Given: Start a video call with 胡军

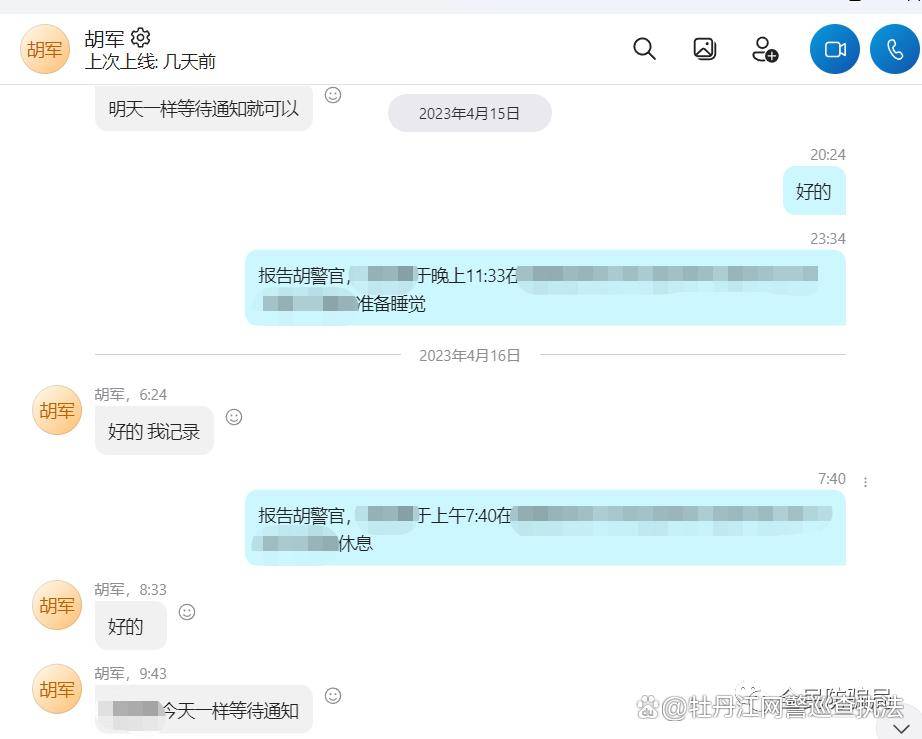Looking at the screenshot, I should click(834, 49).
